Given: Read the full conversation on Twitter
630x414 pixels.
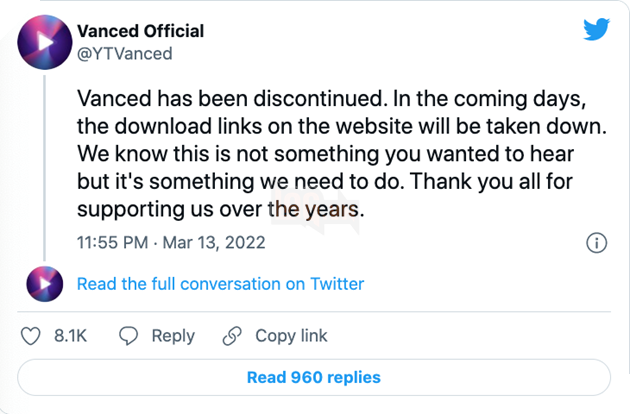Looking at the screenshot, I should (220, 284).
